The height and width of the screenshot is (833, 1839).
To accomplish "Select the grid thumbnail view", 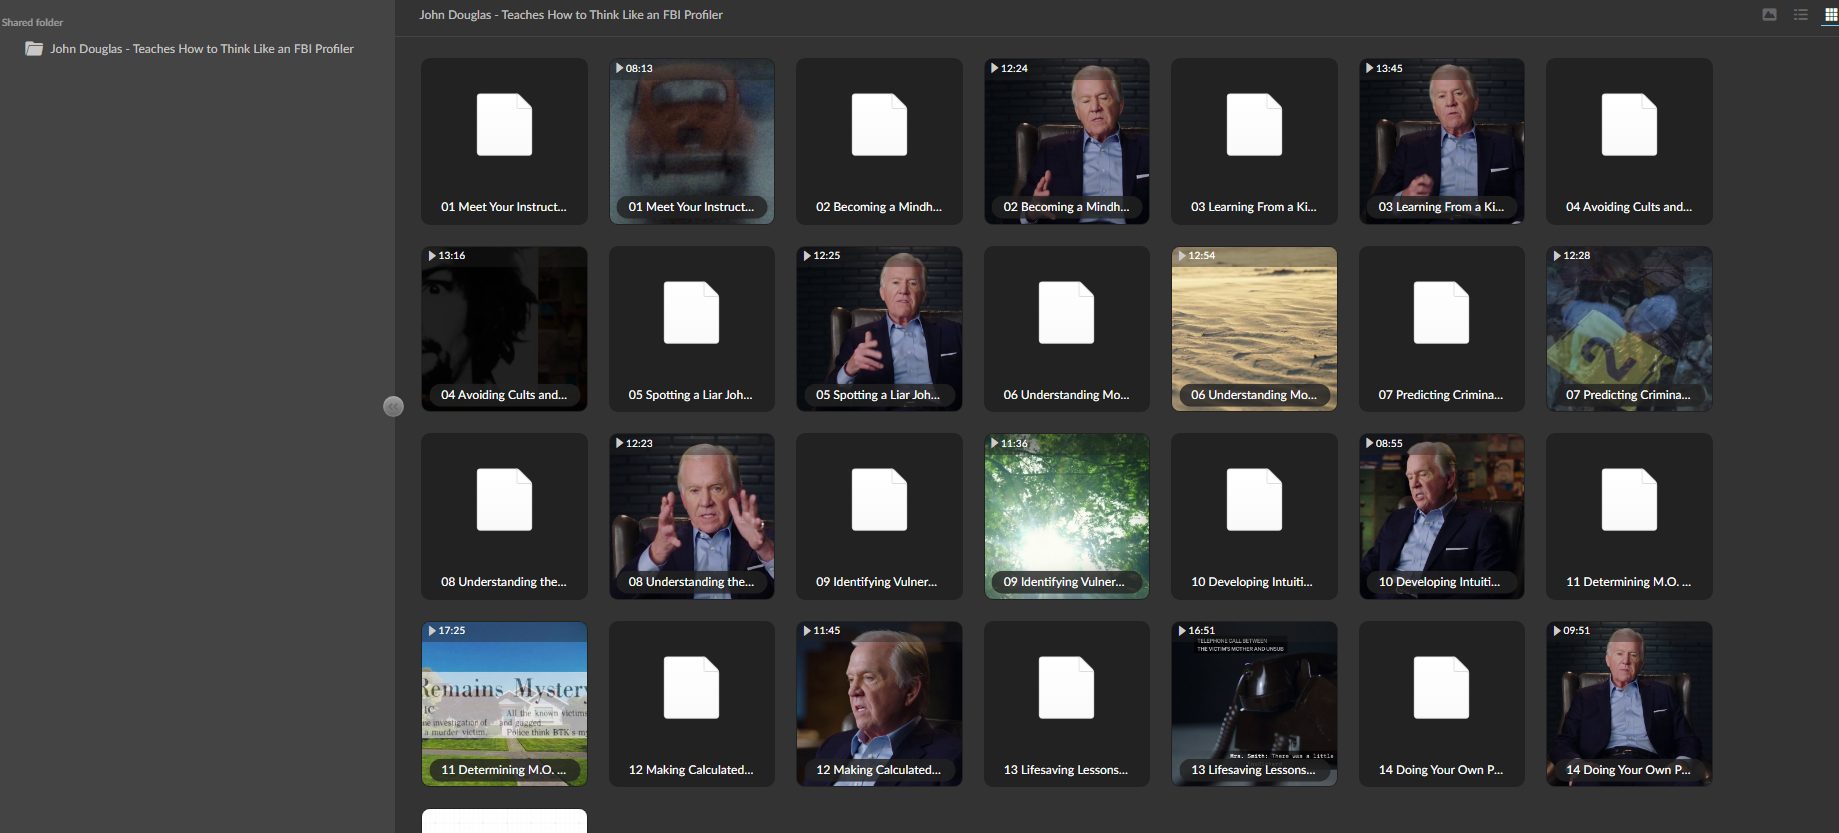I will coord(1830,14).
